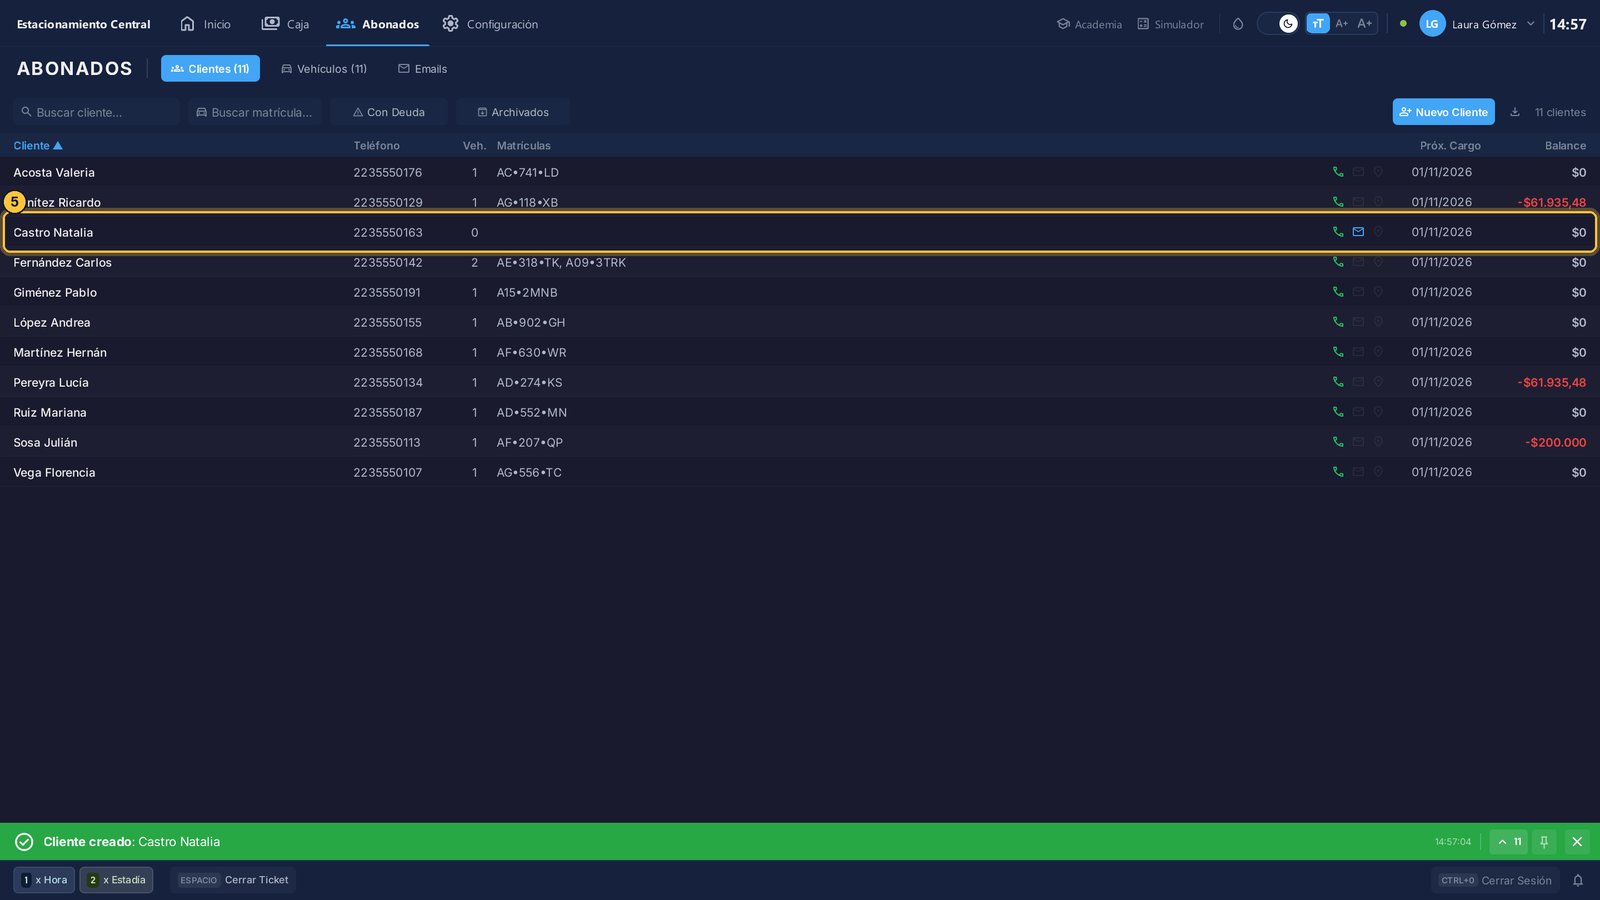Screen dimensions: 1600x900
Task: Click location pin in López Andrea row
Action: pos(1378,322)
